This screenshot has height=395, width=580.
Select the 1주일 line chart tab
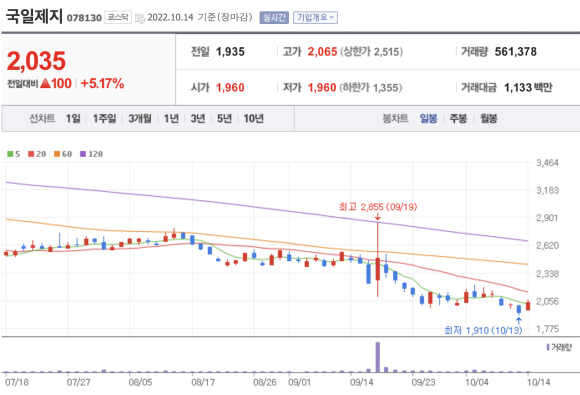click(x=104, y=119)
